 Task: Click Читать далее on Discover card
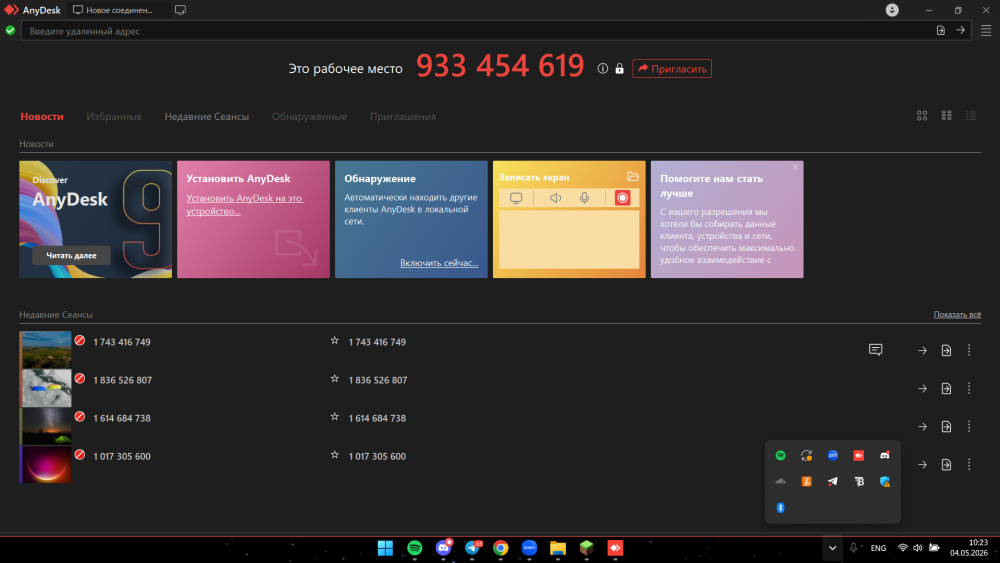pyautogui.click(x=71, y=255)
